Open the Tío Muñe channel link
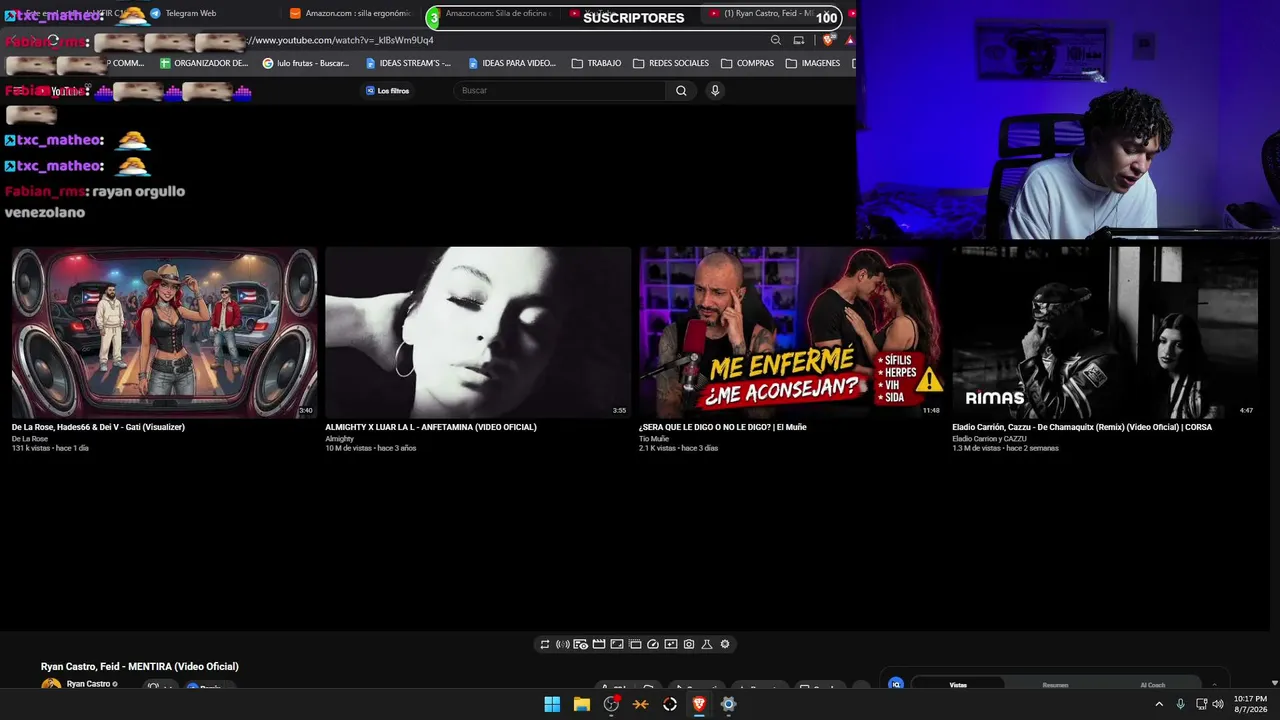This screenshot has height=720, width=1280. coord(654,439)
